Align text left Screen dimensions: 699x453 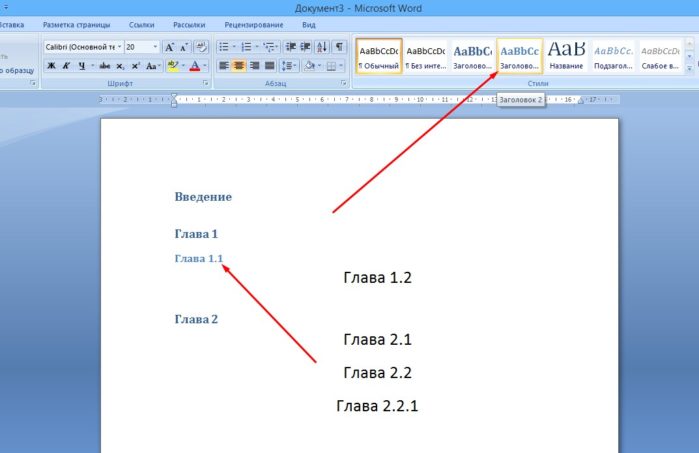pos(224,66)
